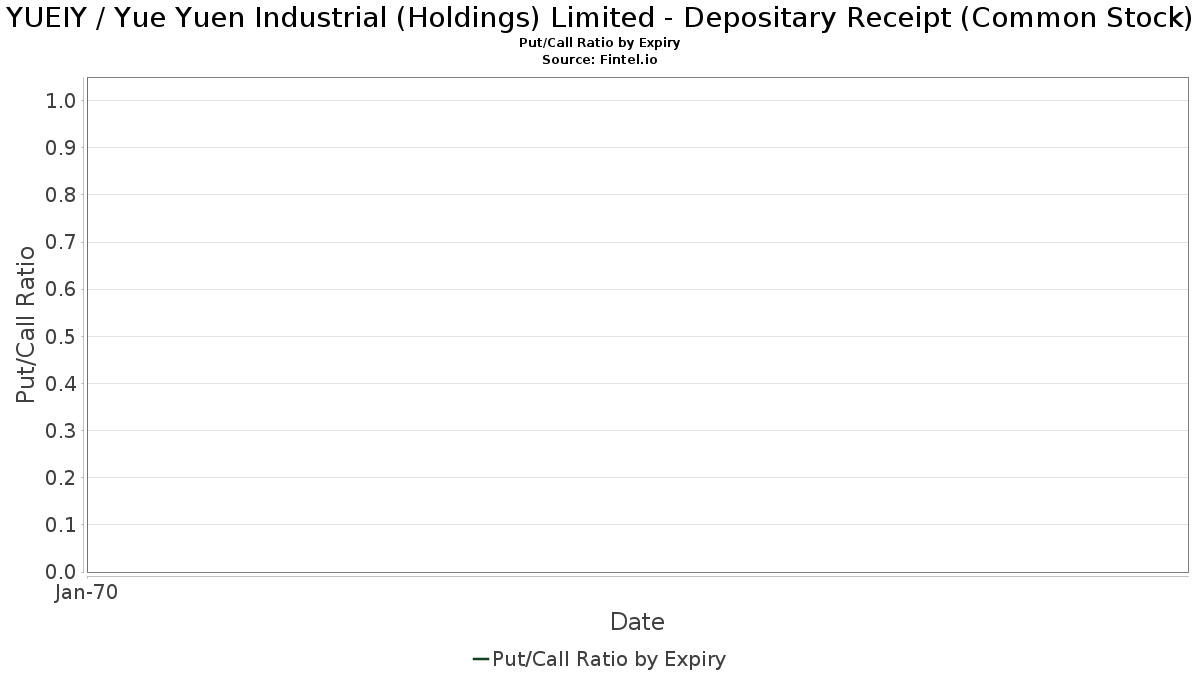Toggle the Put/Call Ratio by Expiry legend label
This screenshot has height=675, width=1200.
click(x=609, y=659)
